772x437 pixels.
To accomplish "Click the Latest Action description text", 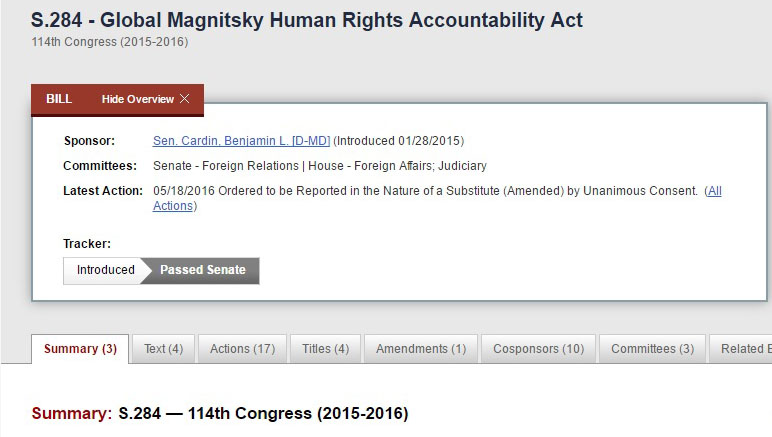I will (x=425, y=191).
